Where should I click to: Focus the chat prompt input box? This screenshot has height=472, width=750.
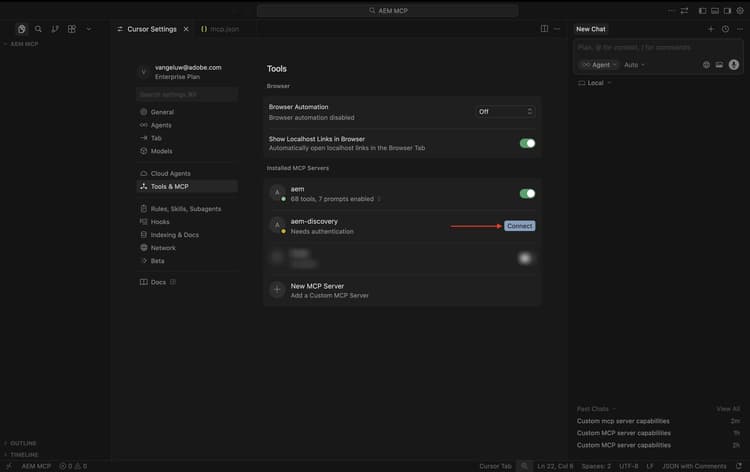[x=658, y=47]
